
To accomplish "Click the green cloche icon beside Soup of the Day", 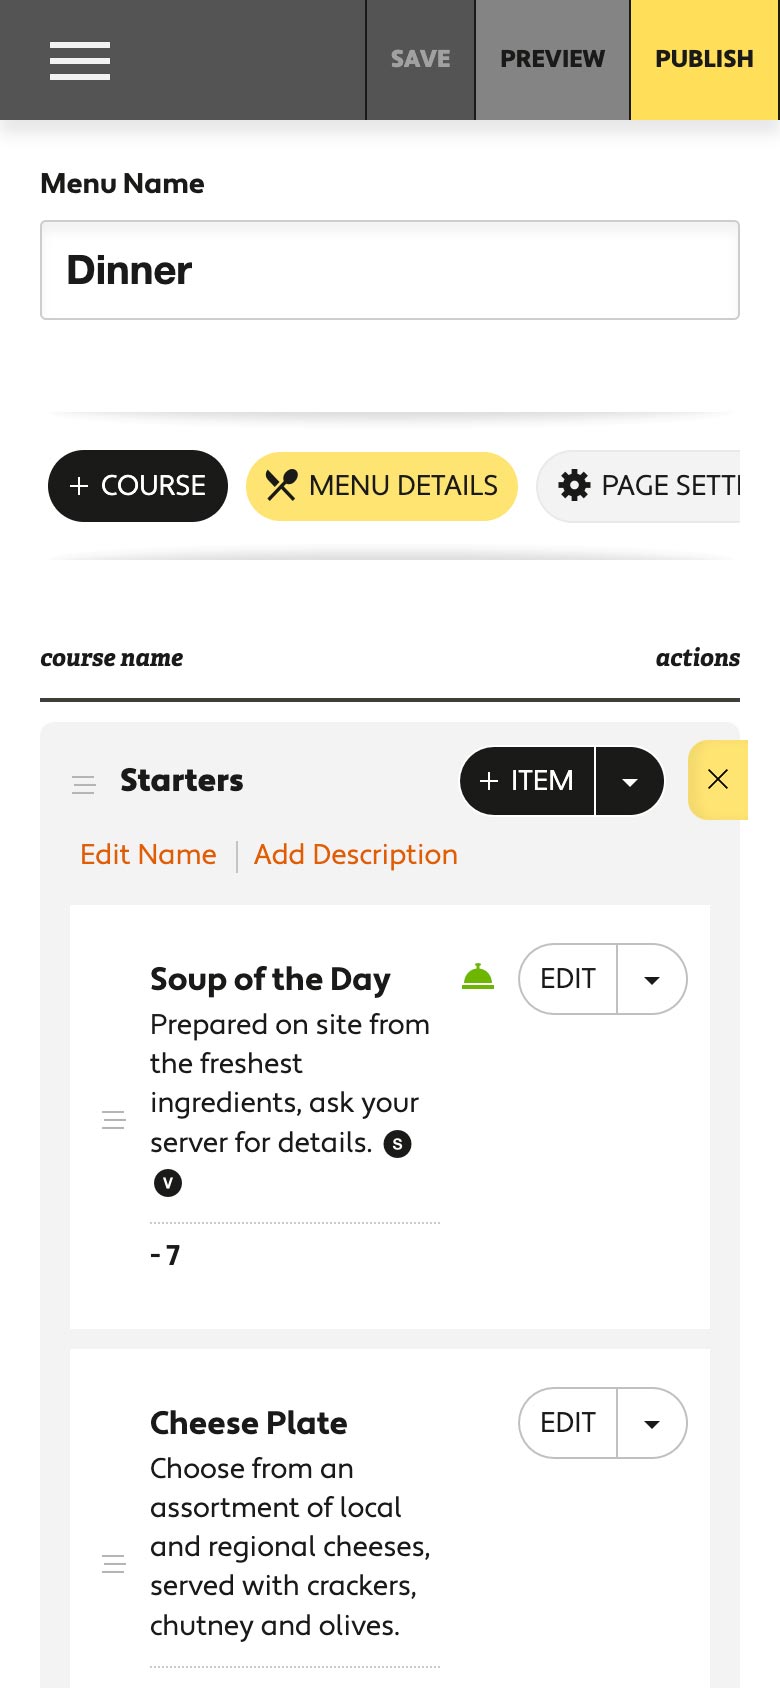I will coord(478,978).
